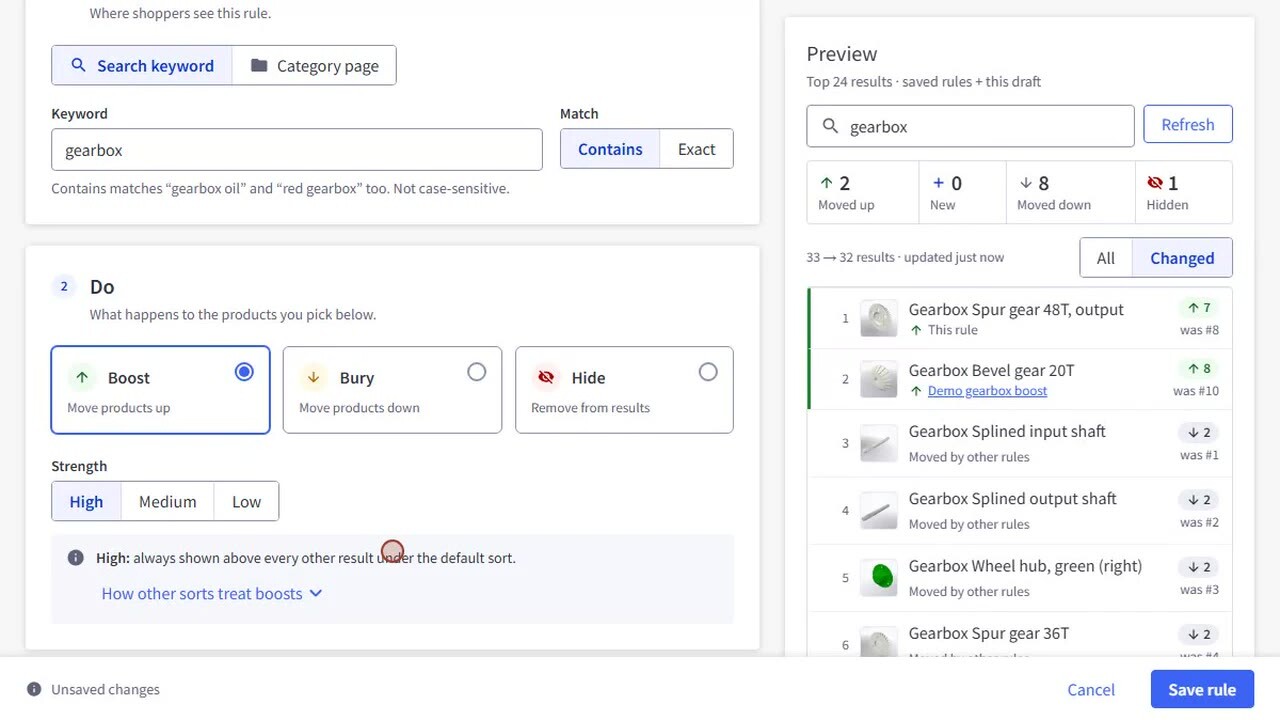Screen dimensions: 1280x720
Task: Click the info icon beside High description
Action: pos(76,558)
